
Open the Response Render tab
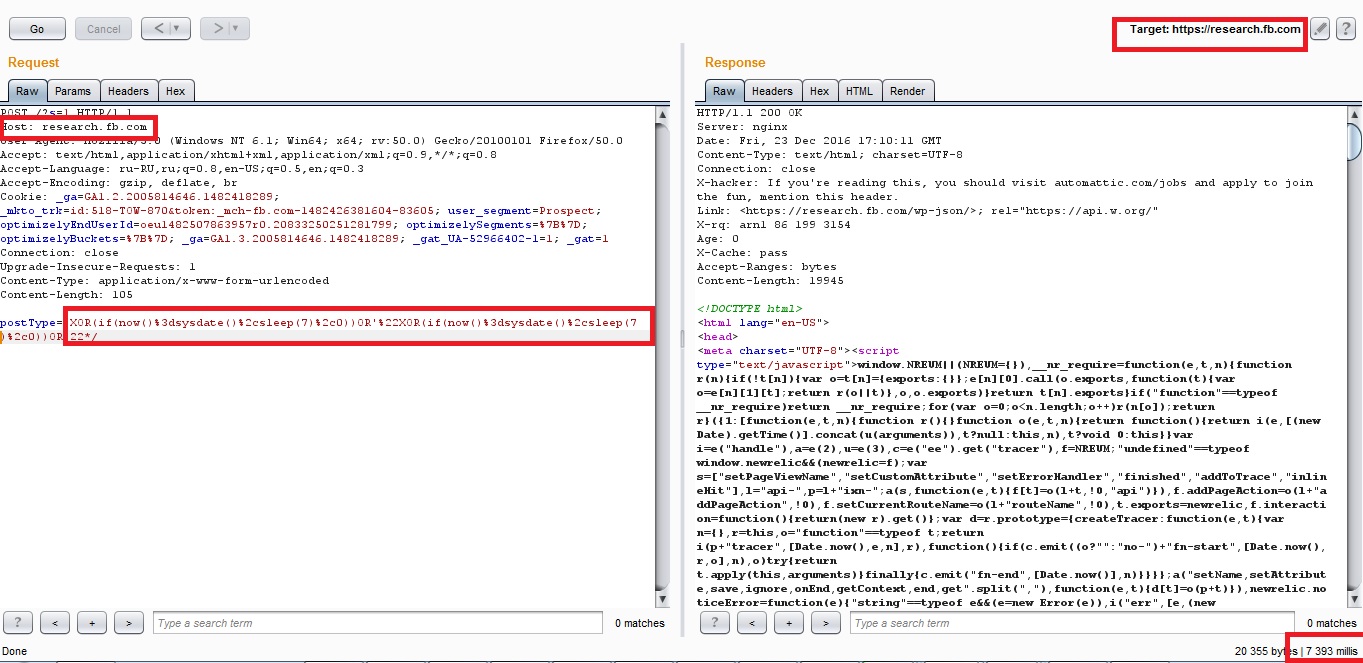point(907,91)
